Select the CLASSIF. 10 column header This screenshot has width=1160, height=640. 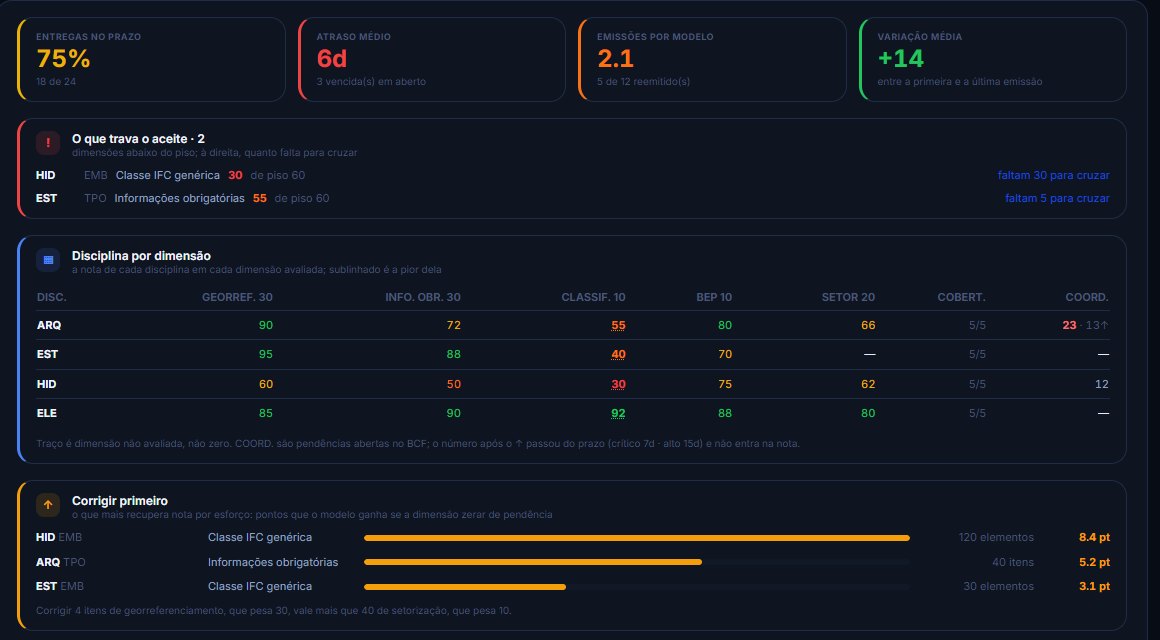(593, 297)
